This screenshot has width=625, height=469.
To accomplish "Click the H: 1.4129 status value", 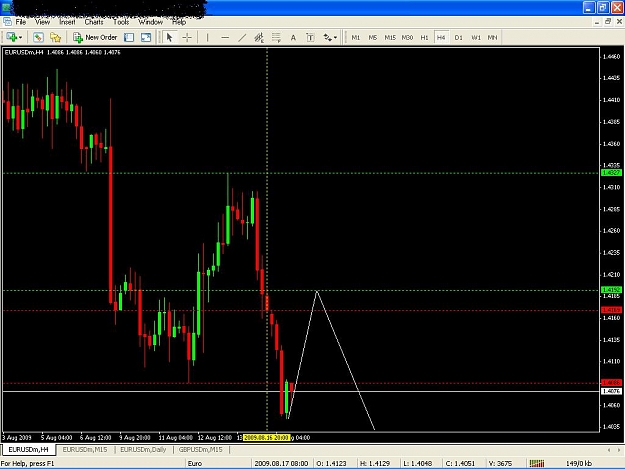I will click(375, 463).
